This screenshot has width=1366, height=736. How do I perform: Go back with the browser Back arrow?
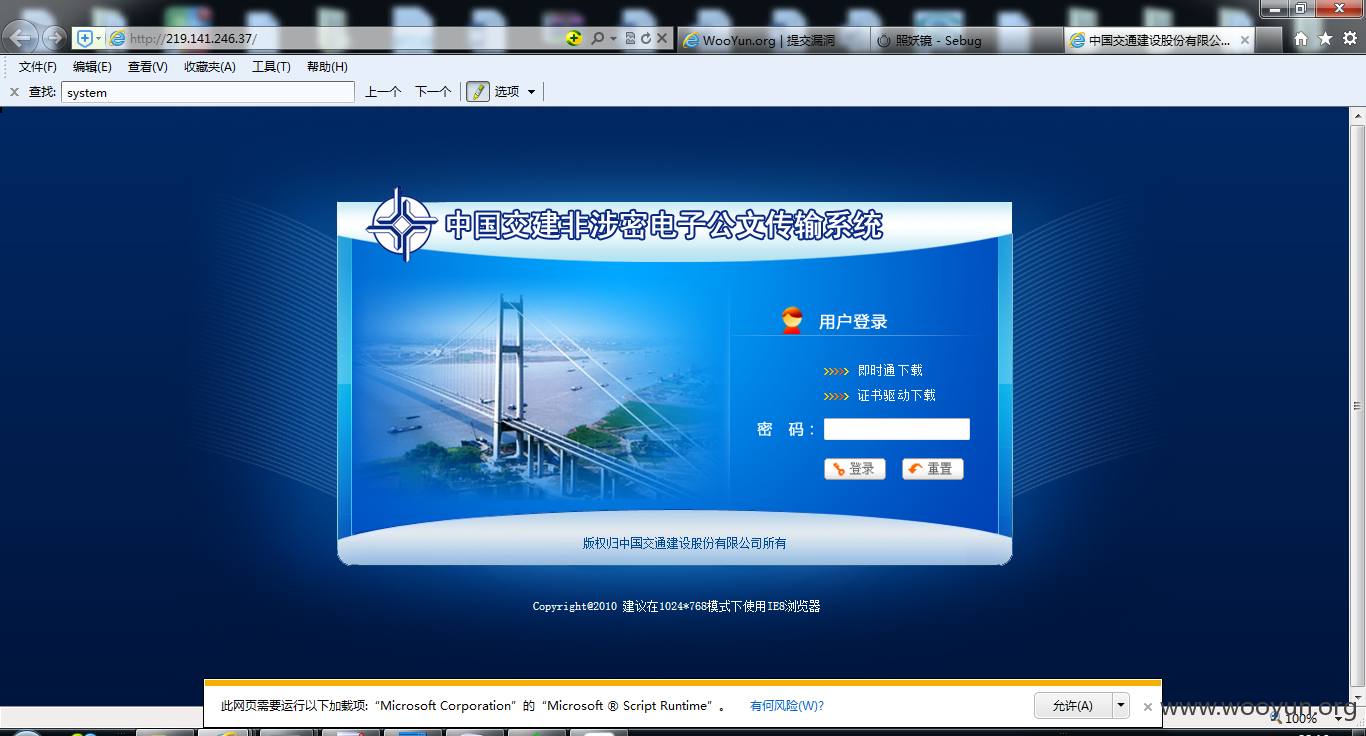(x=21, y=39)
